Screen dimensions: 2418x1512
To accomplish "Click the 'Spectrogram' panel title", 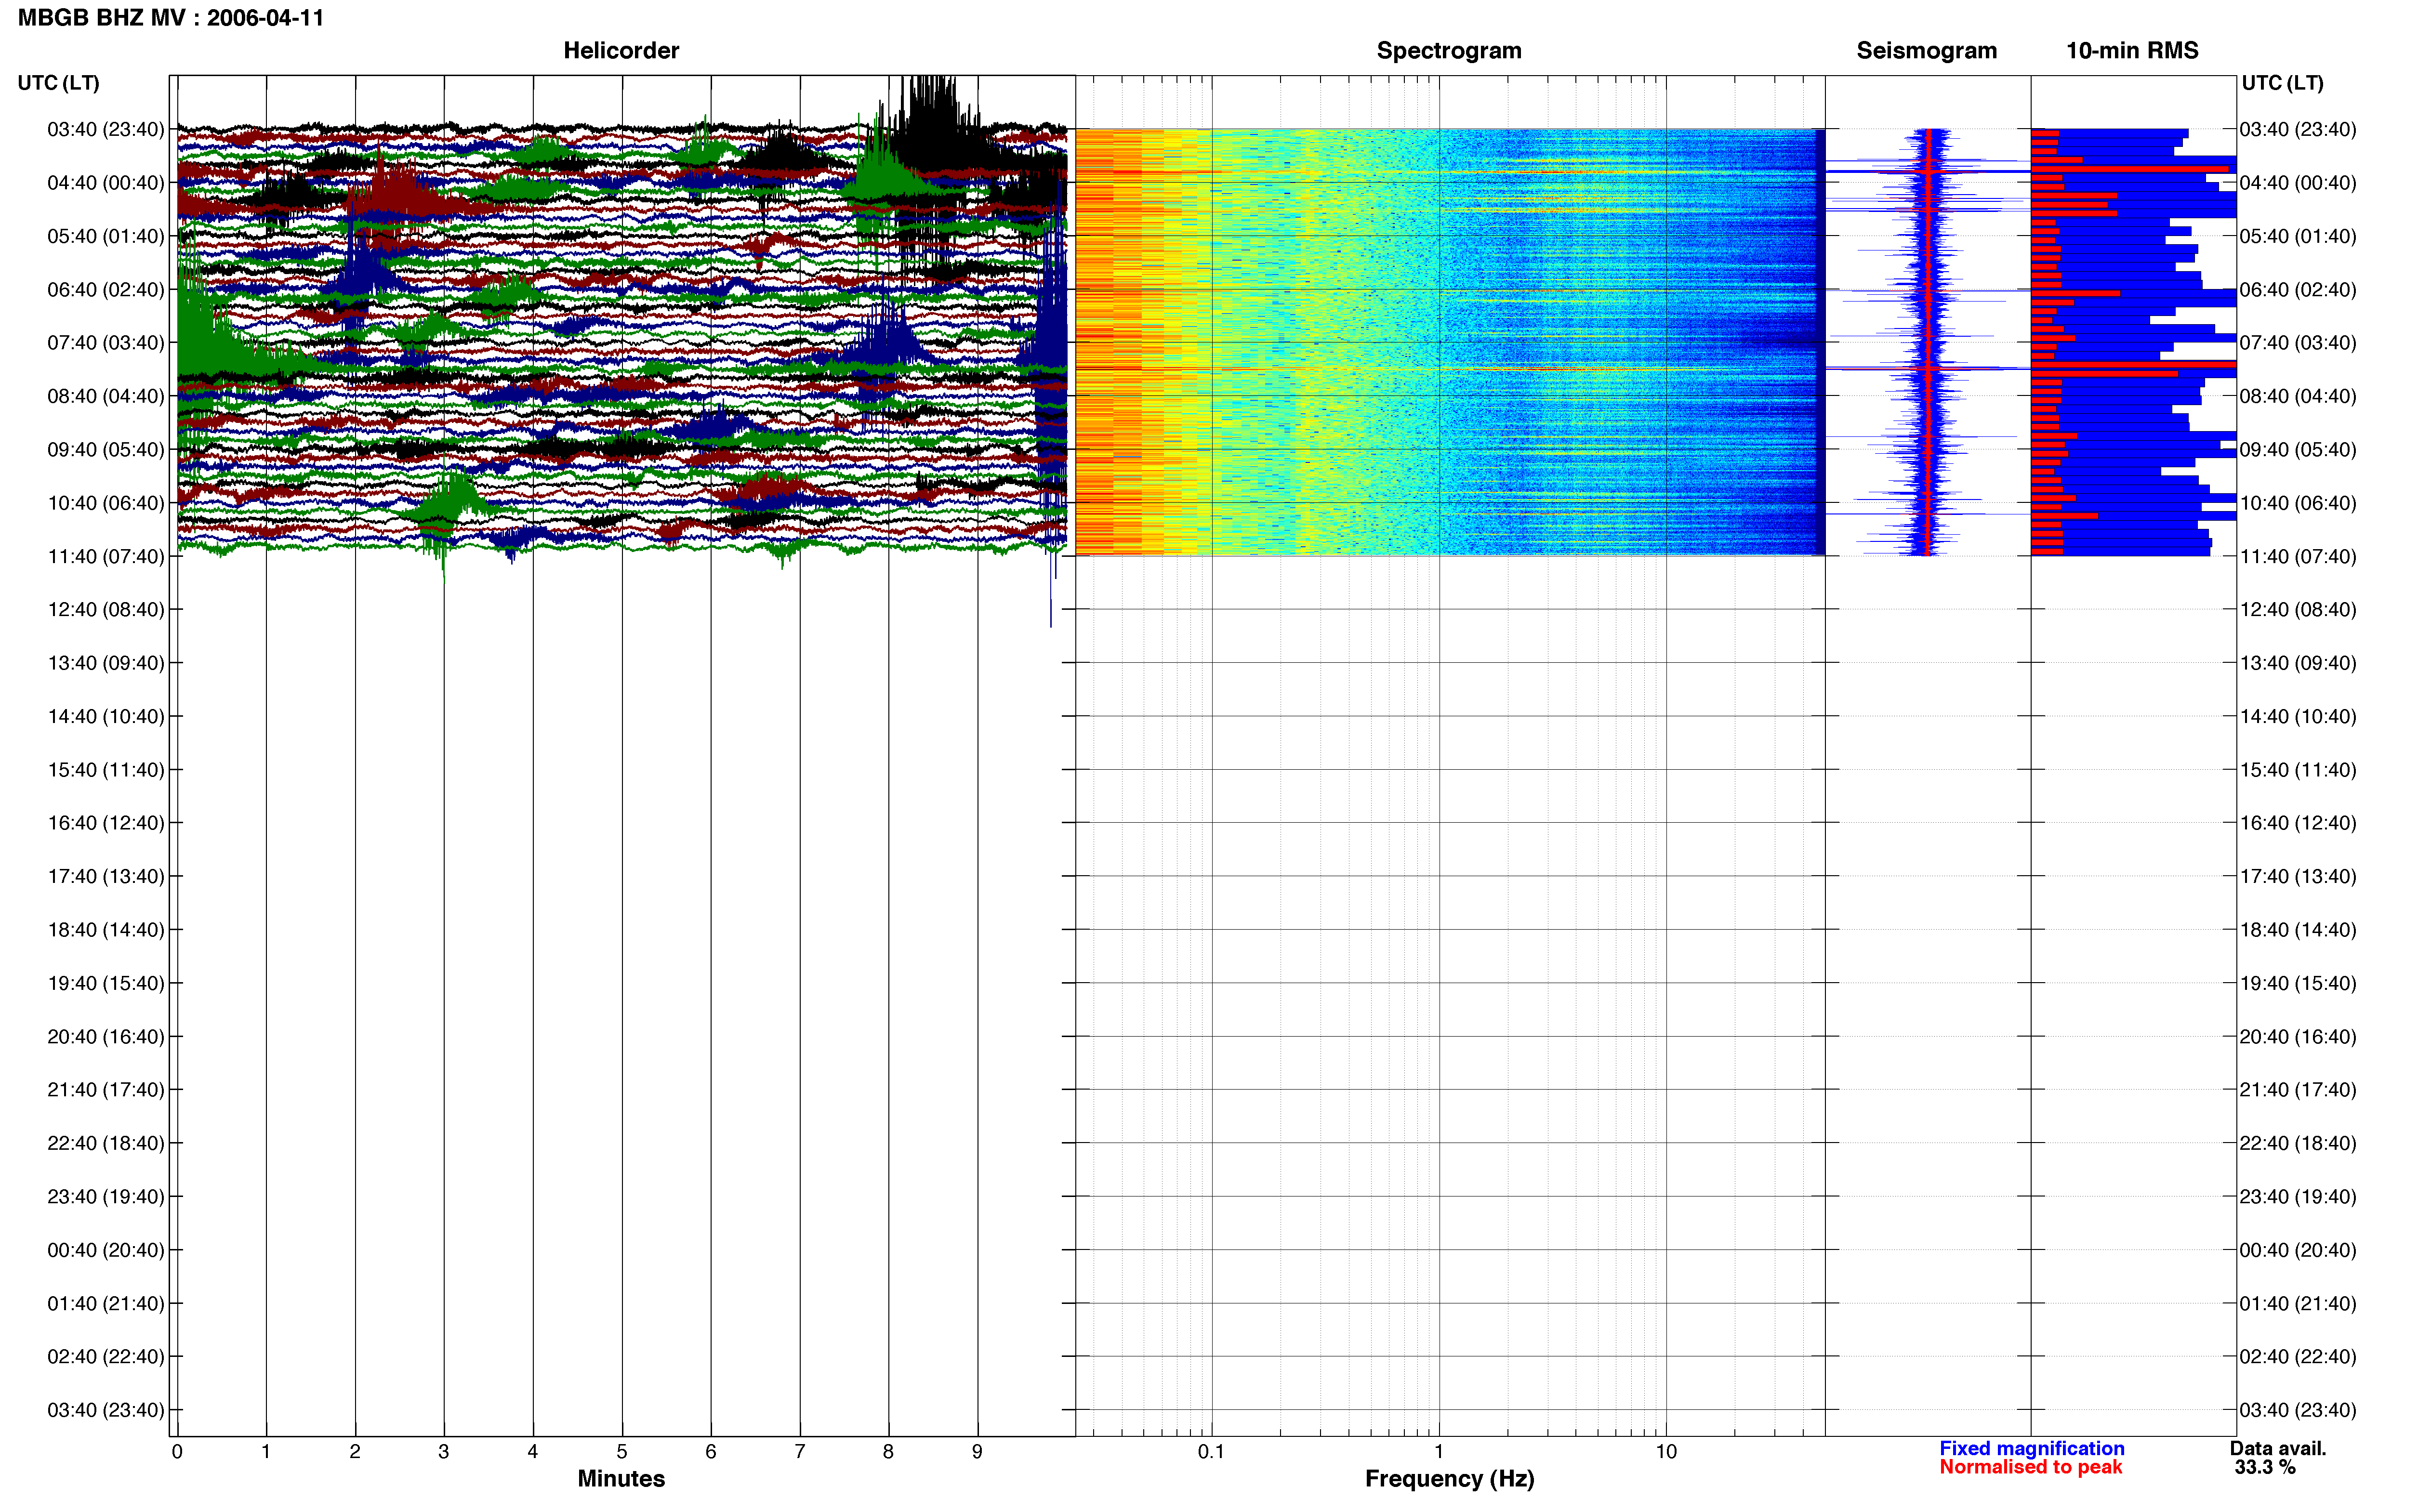I will click(x=1449, y=51).
